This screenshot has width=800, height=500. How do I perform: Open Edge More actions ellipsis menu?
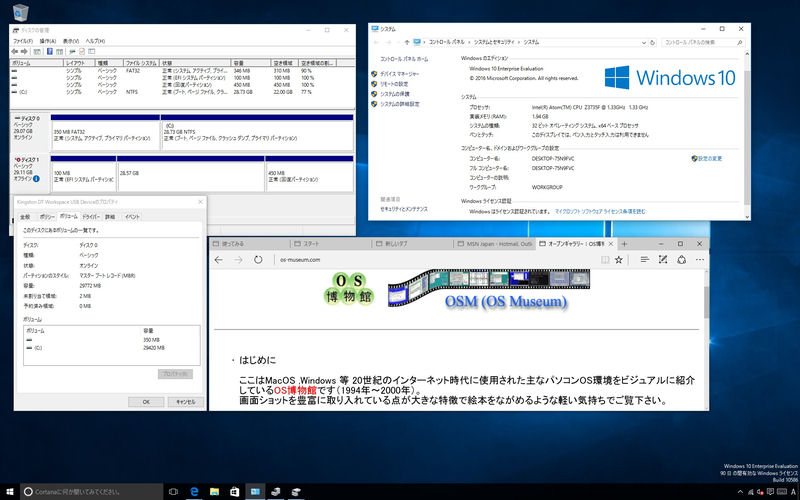click(x=699, y=260)
